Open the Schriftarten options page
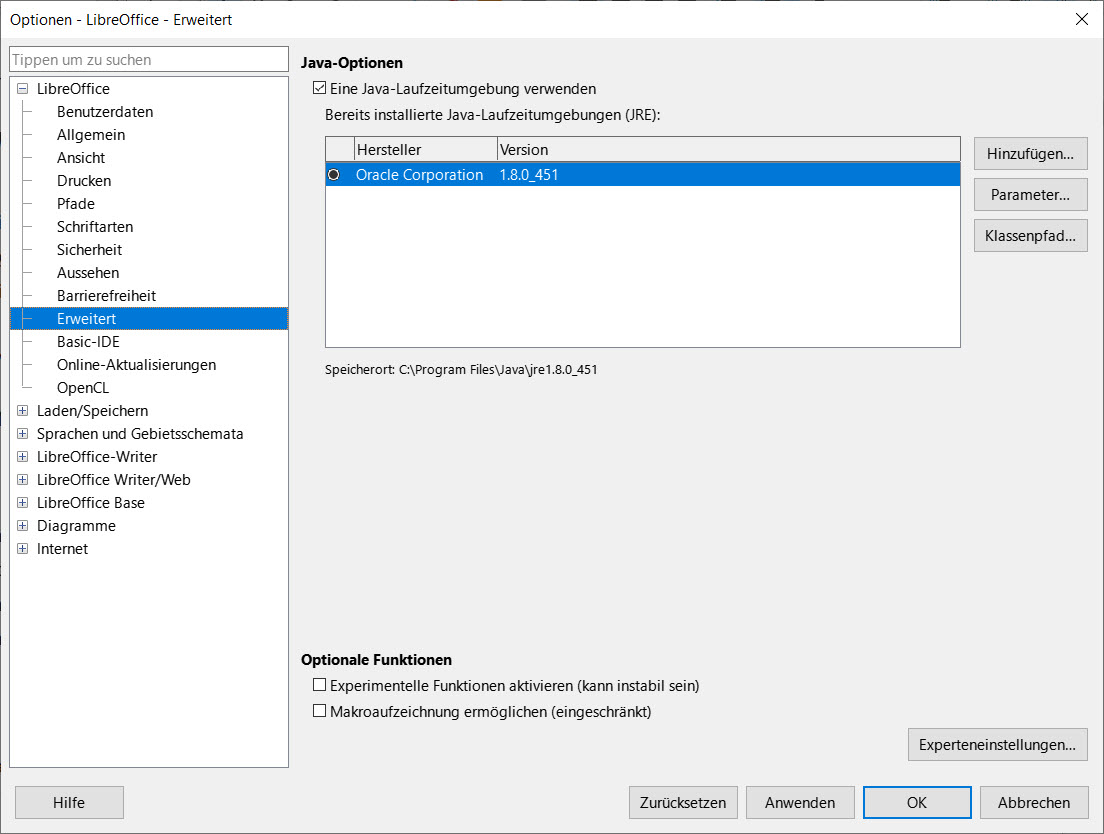The image size is (1104, 834). coord(95,227)
